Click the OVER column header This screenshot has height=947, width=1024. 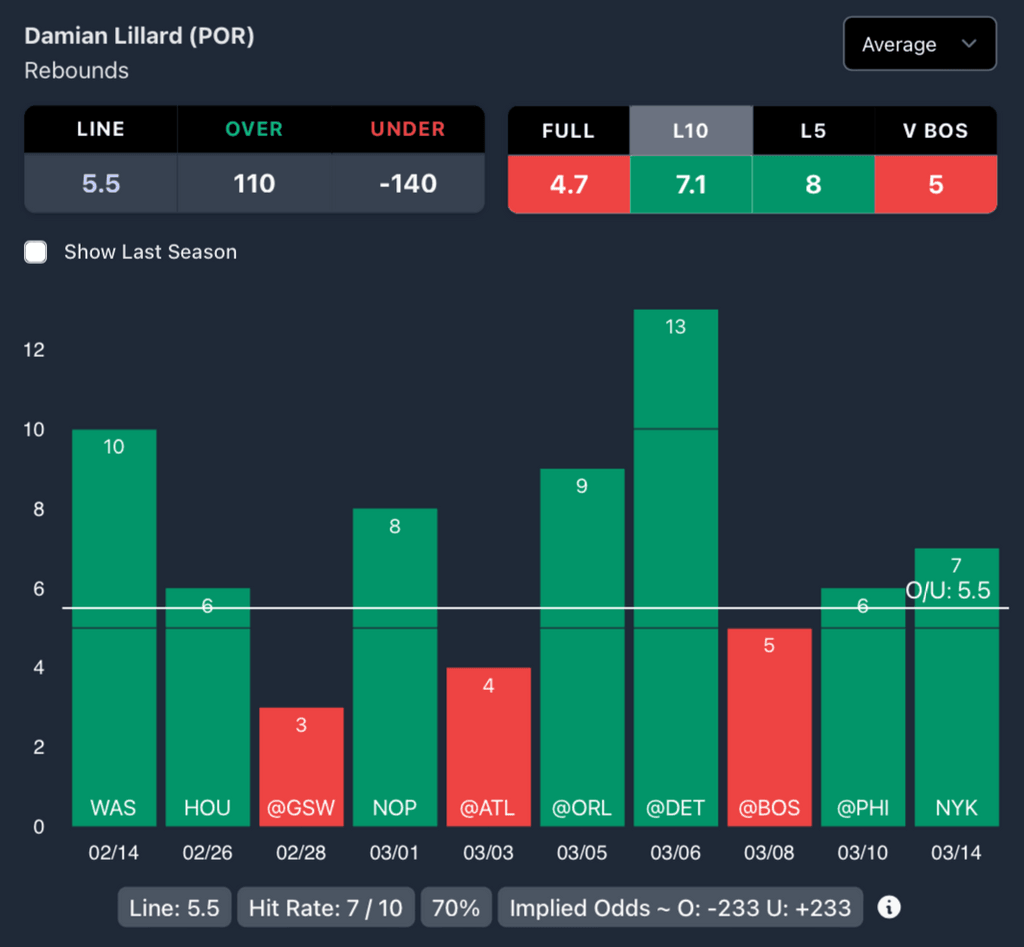click(254, 129)
